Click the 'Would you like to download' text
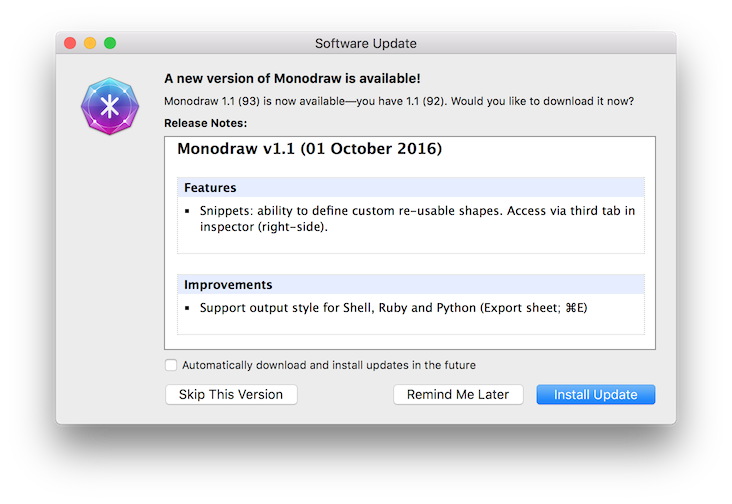The height and width of the screenshot is (504, 732). tap(542, 101)
